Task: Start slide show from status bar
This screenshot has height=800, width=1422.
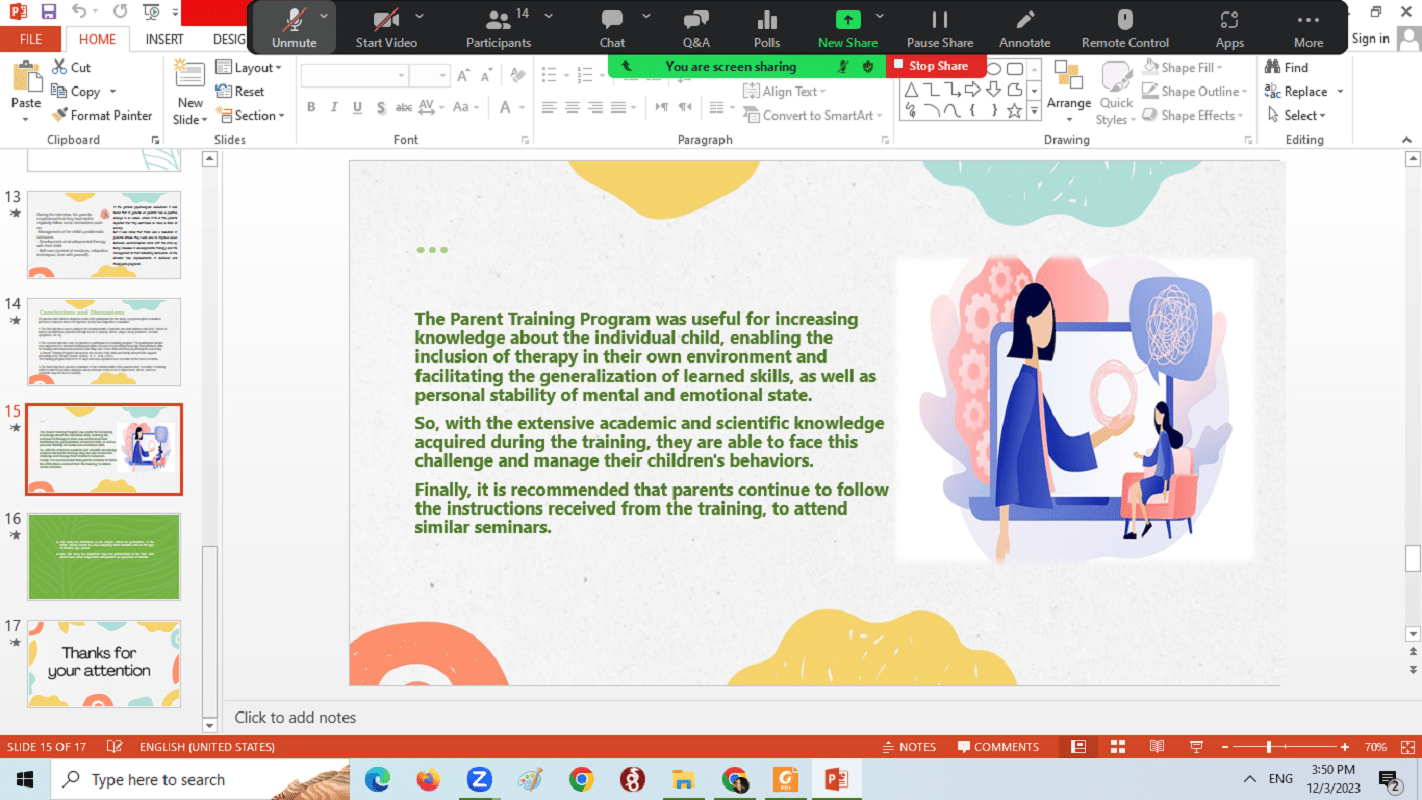Action: 1195,747
